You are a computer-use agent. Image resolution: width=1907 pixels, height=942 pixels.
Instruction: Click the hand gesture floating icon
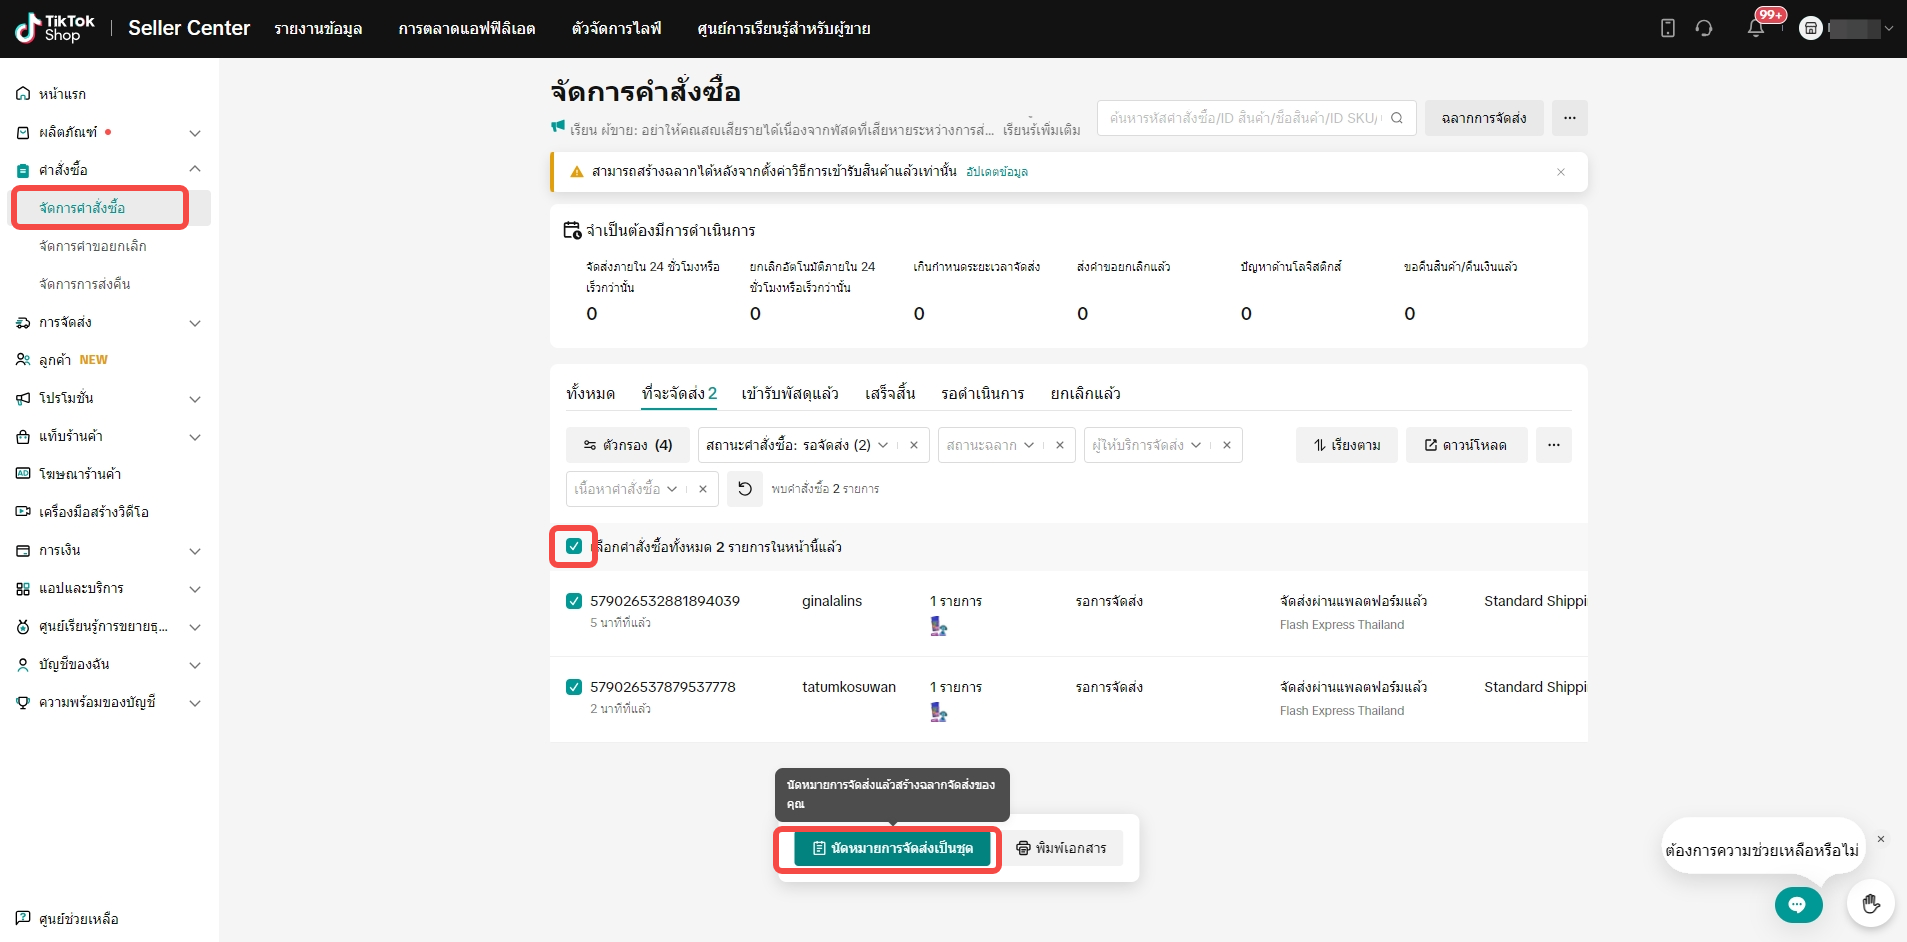point(1871,904)
